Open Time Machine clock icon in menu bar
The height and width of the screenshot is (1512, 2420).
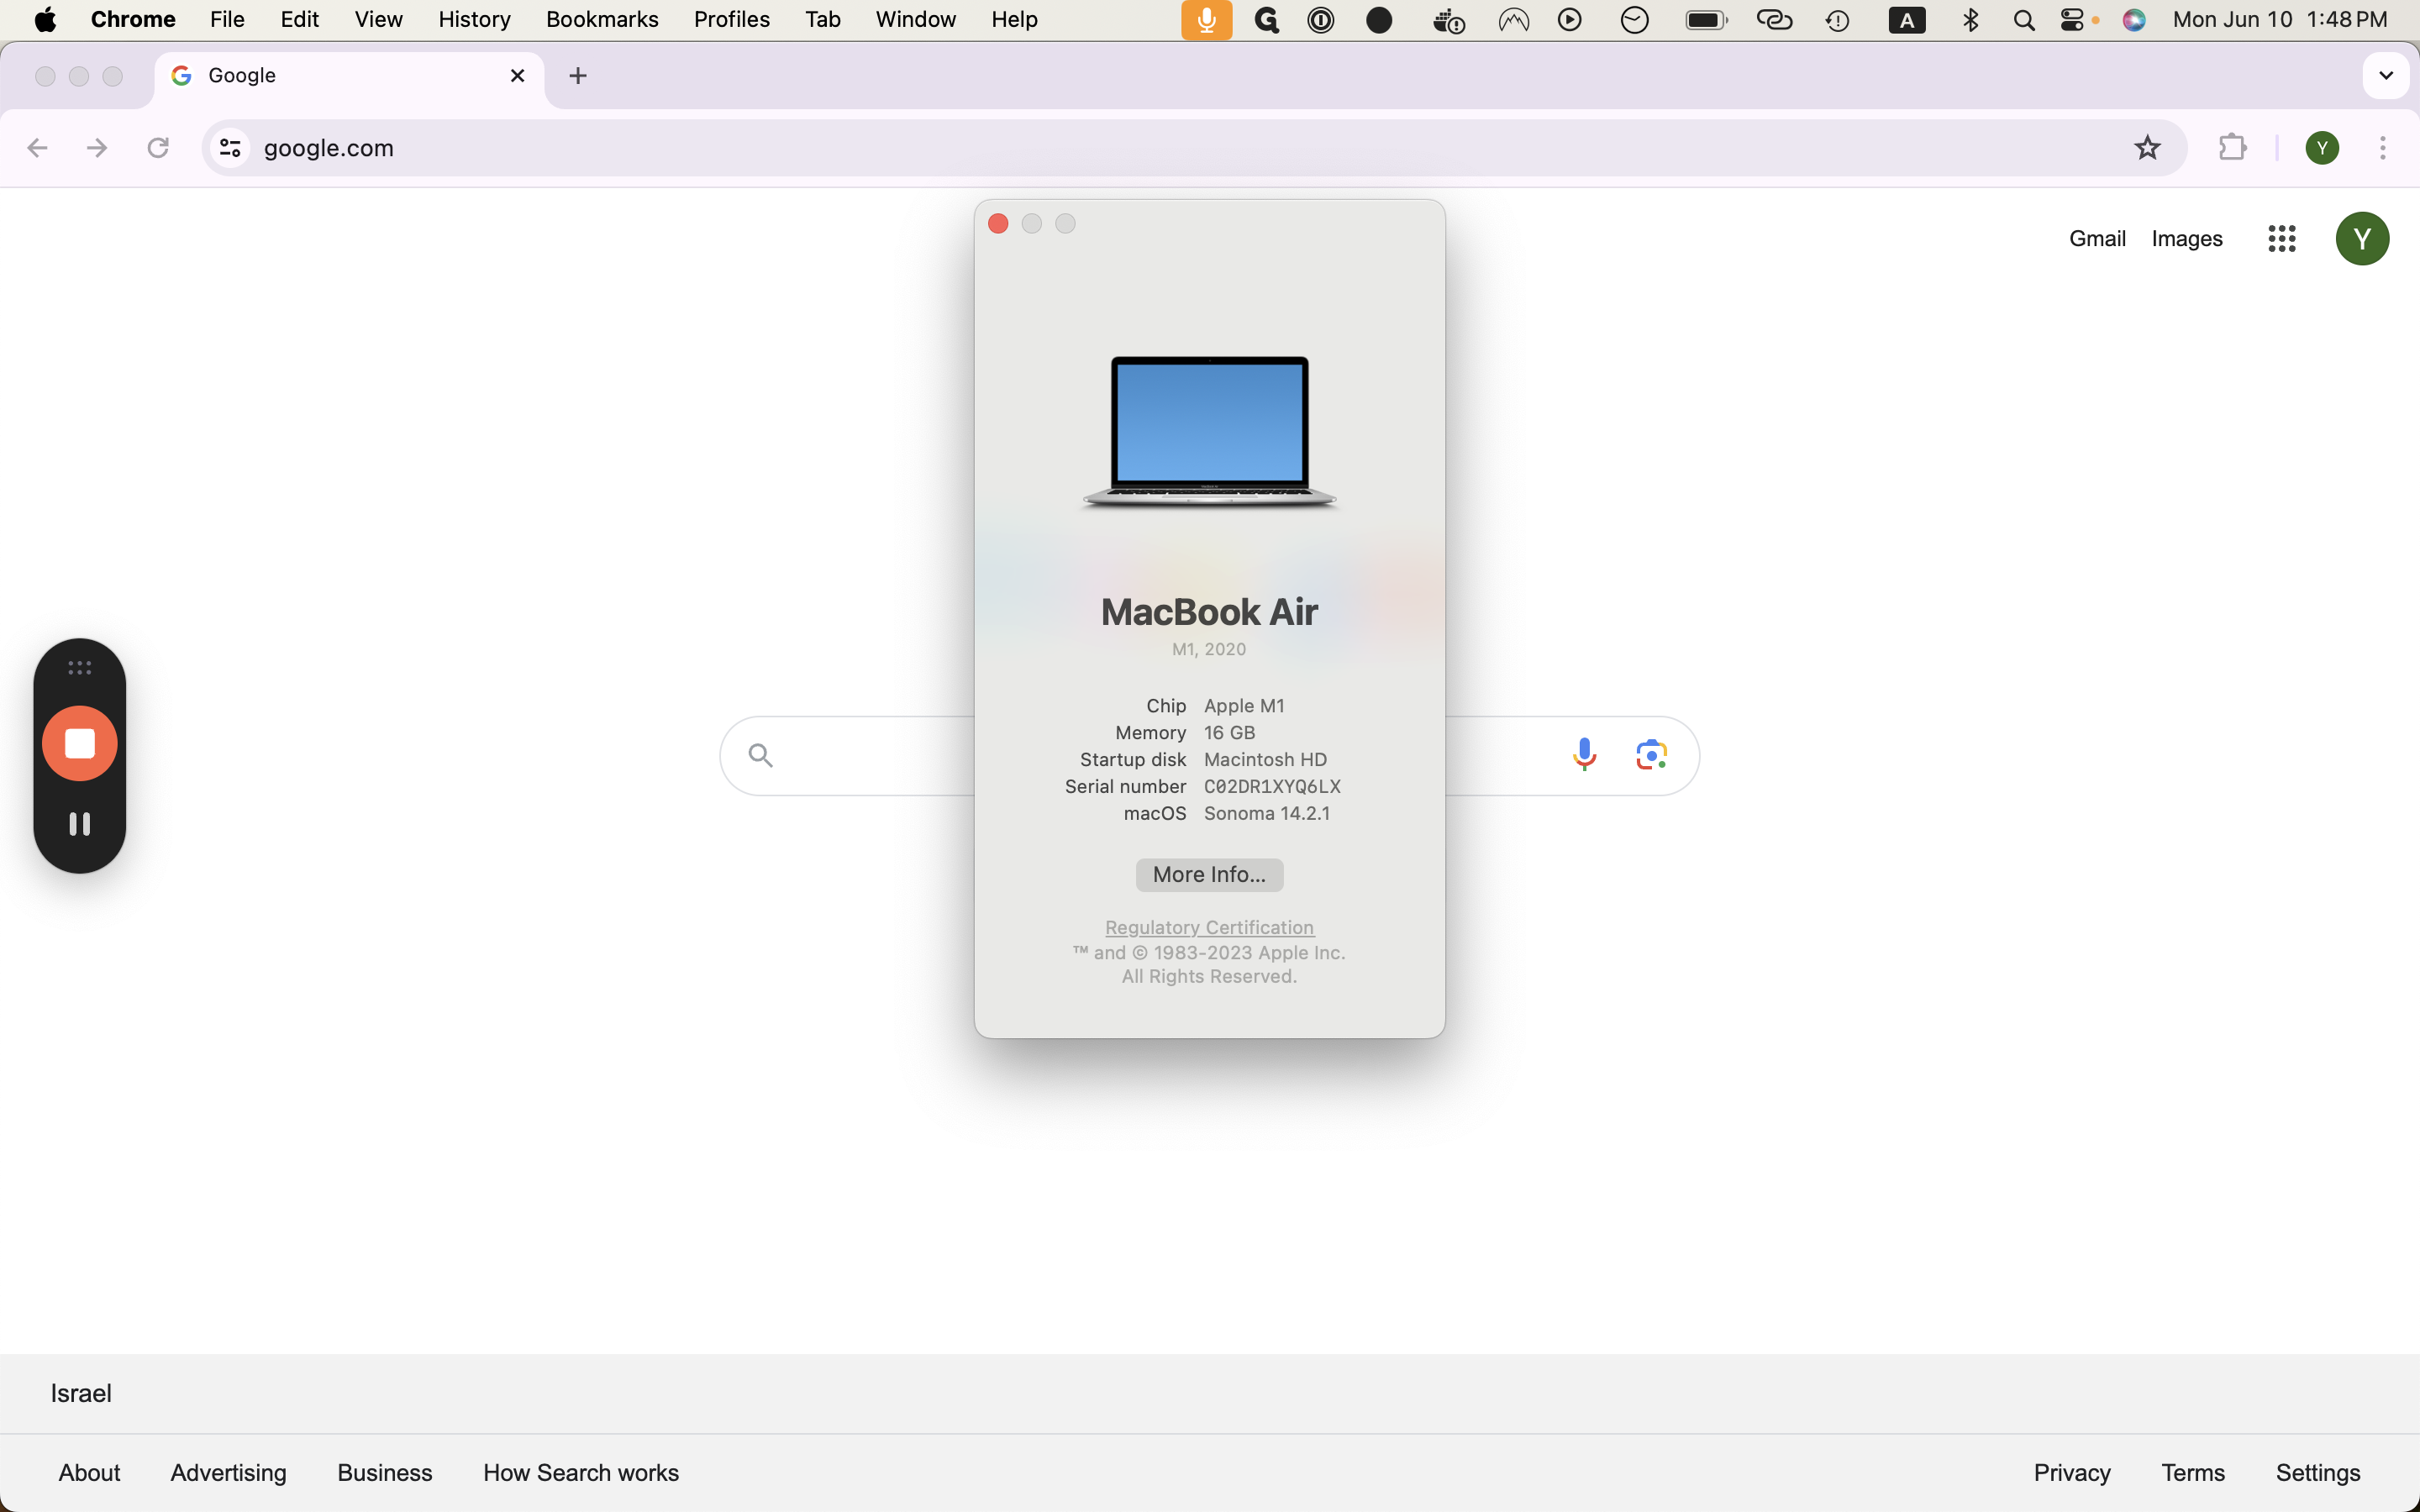[1837, 20]
